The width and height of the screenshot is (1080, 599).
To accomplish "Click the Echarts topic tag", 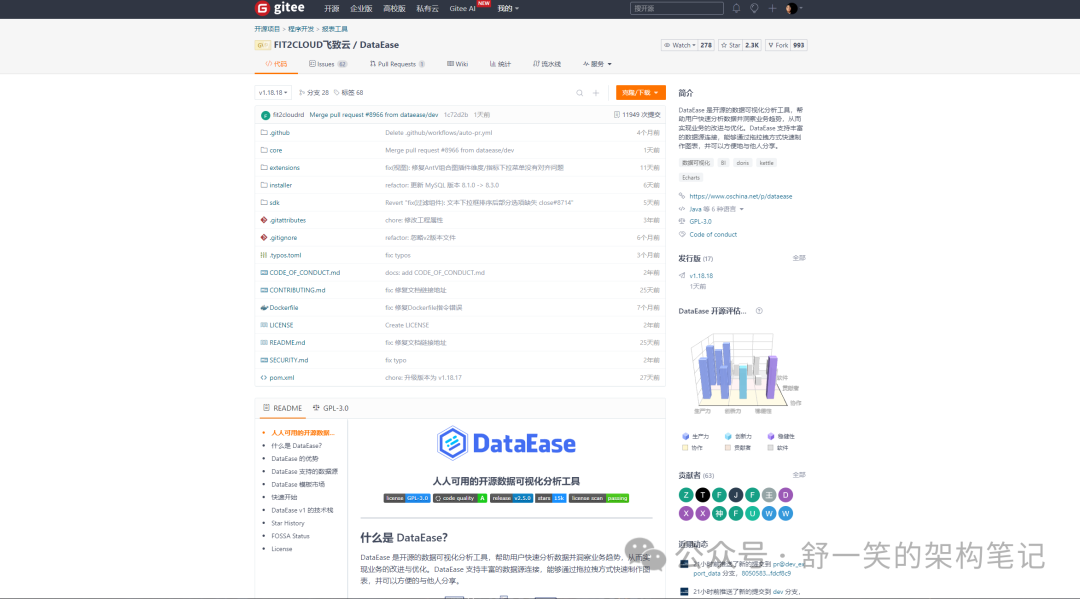I will tap(691, 178).
